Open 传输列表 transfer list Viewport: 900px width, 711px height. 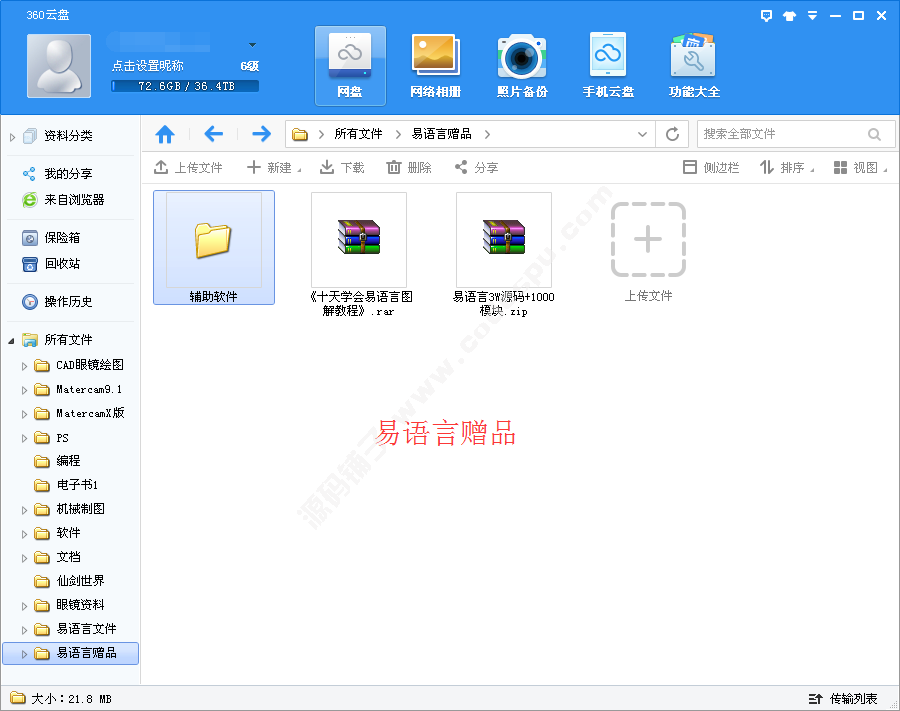point(843,698)
